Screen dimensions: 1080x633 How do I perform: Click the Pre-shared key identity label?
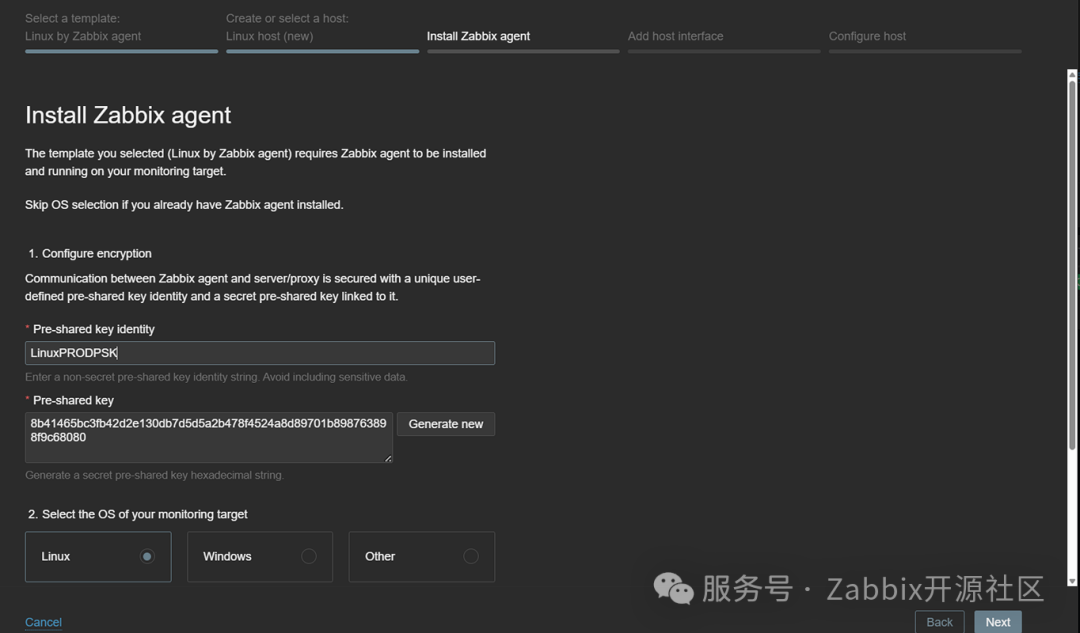point(94,329)
